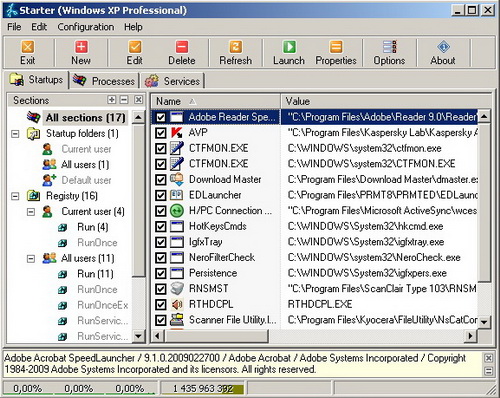Refresh the startup list
Viewport: 500px width, 398px height.
click(236, 53)
